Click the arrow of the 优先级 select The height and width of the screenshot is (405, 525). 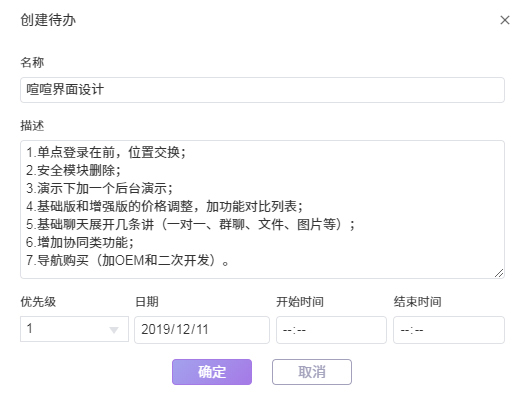click(x=114, y=330)
